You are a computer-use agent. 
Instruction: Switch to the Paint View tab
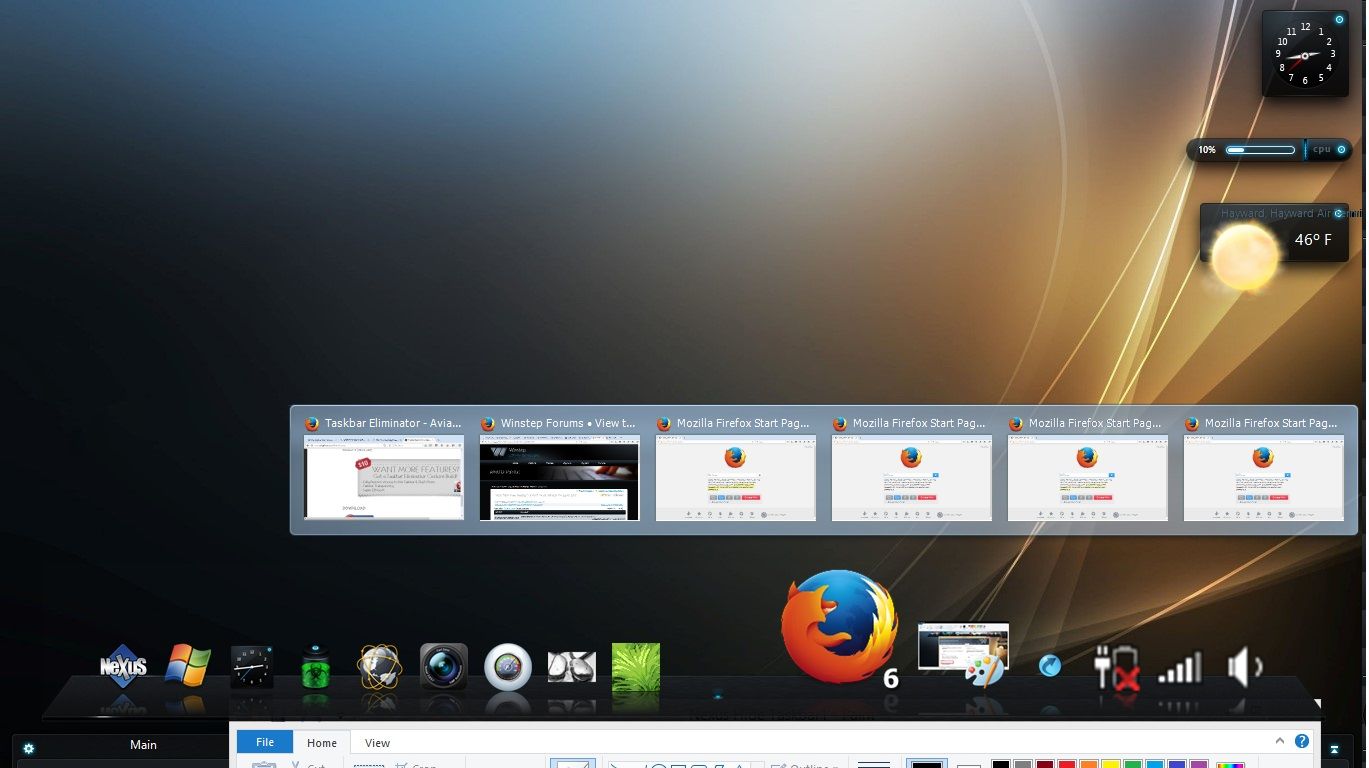(x=377, y=743)
